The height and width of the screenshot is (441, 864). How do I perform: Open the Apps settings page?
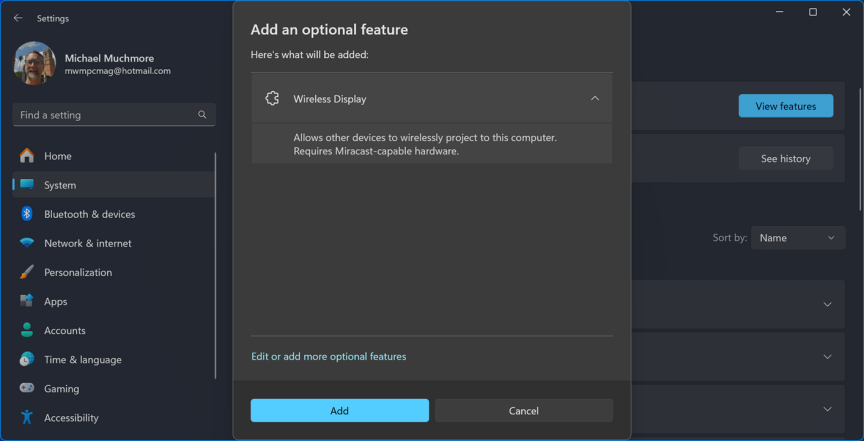point(114,302)
